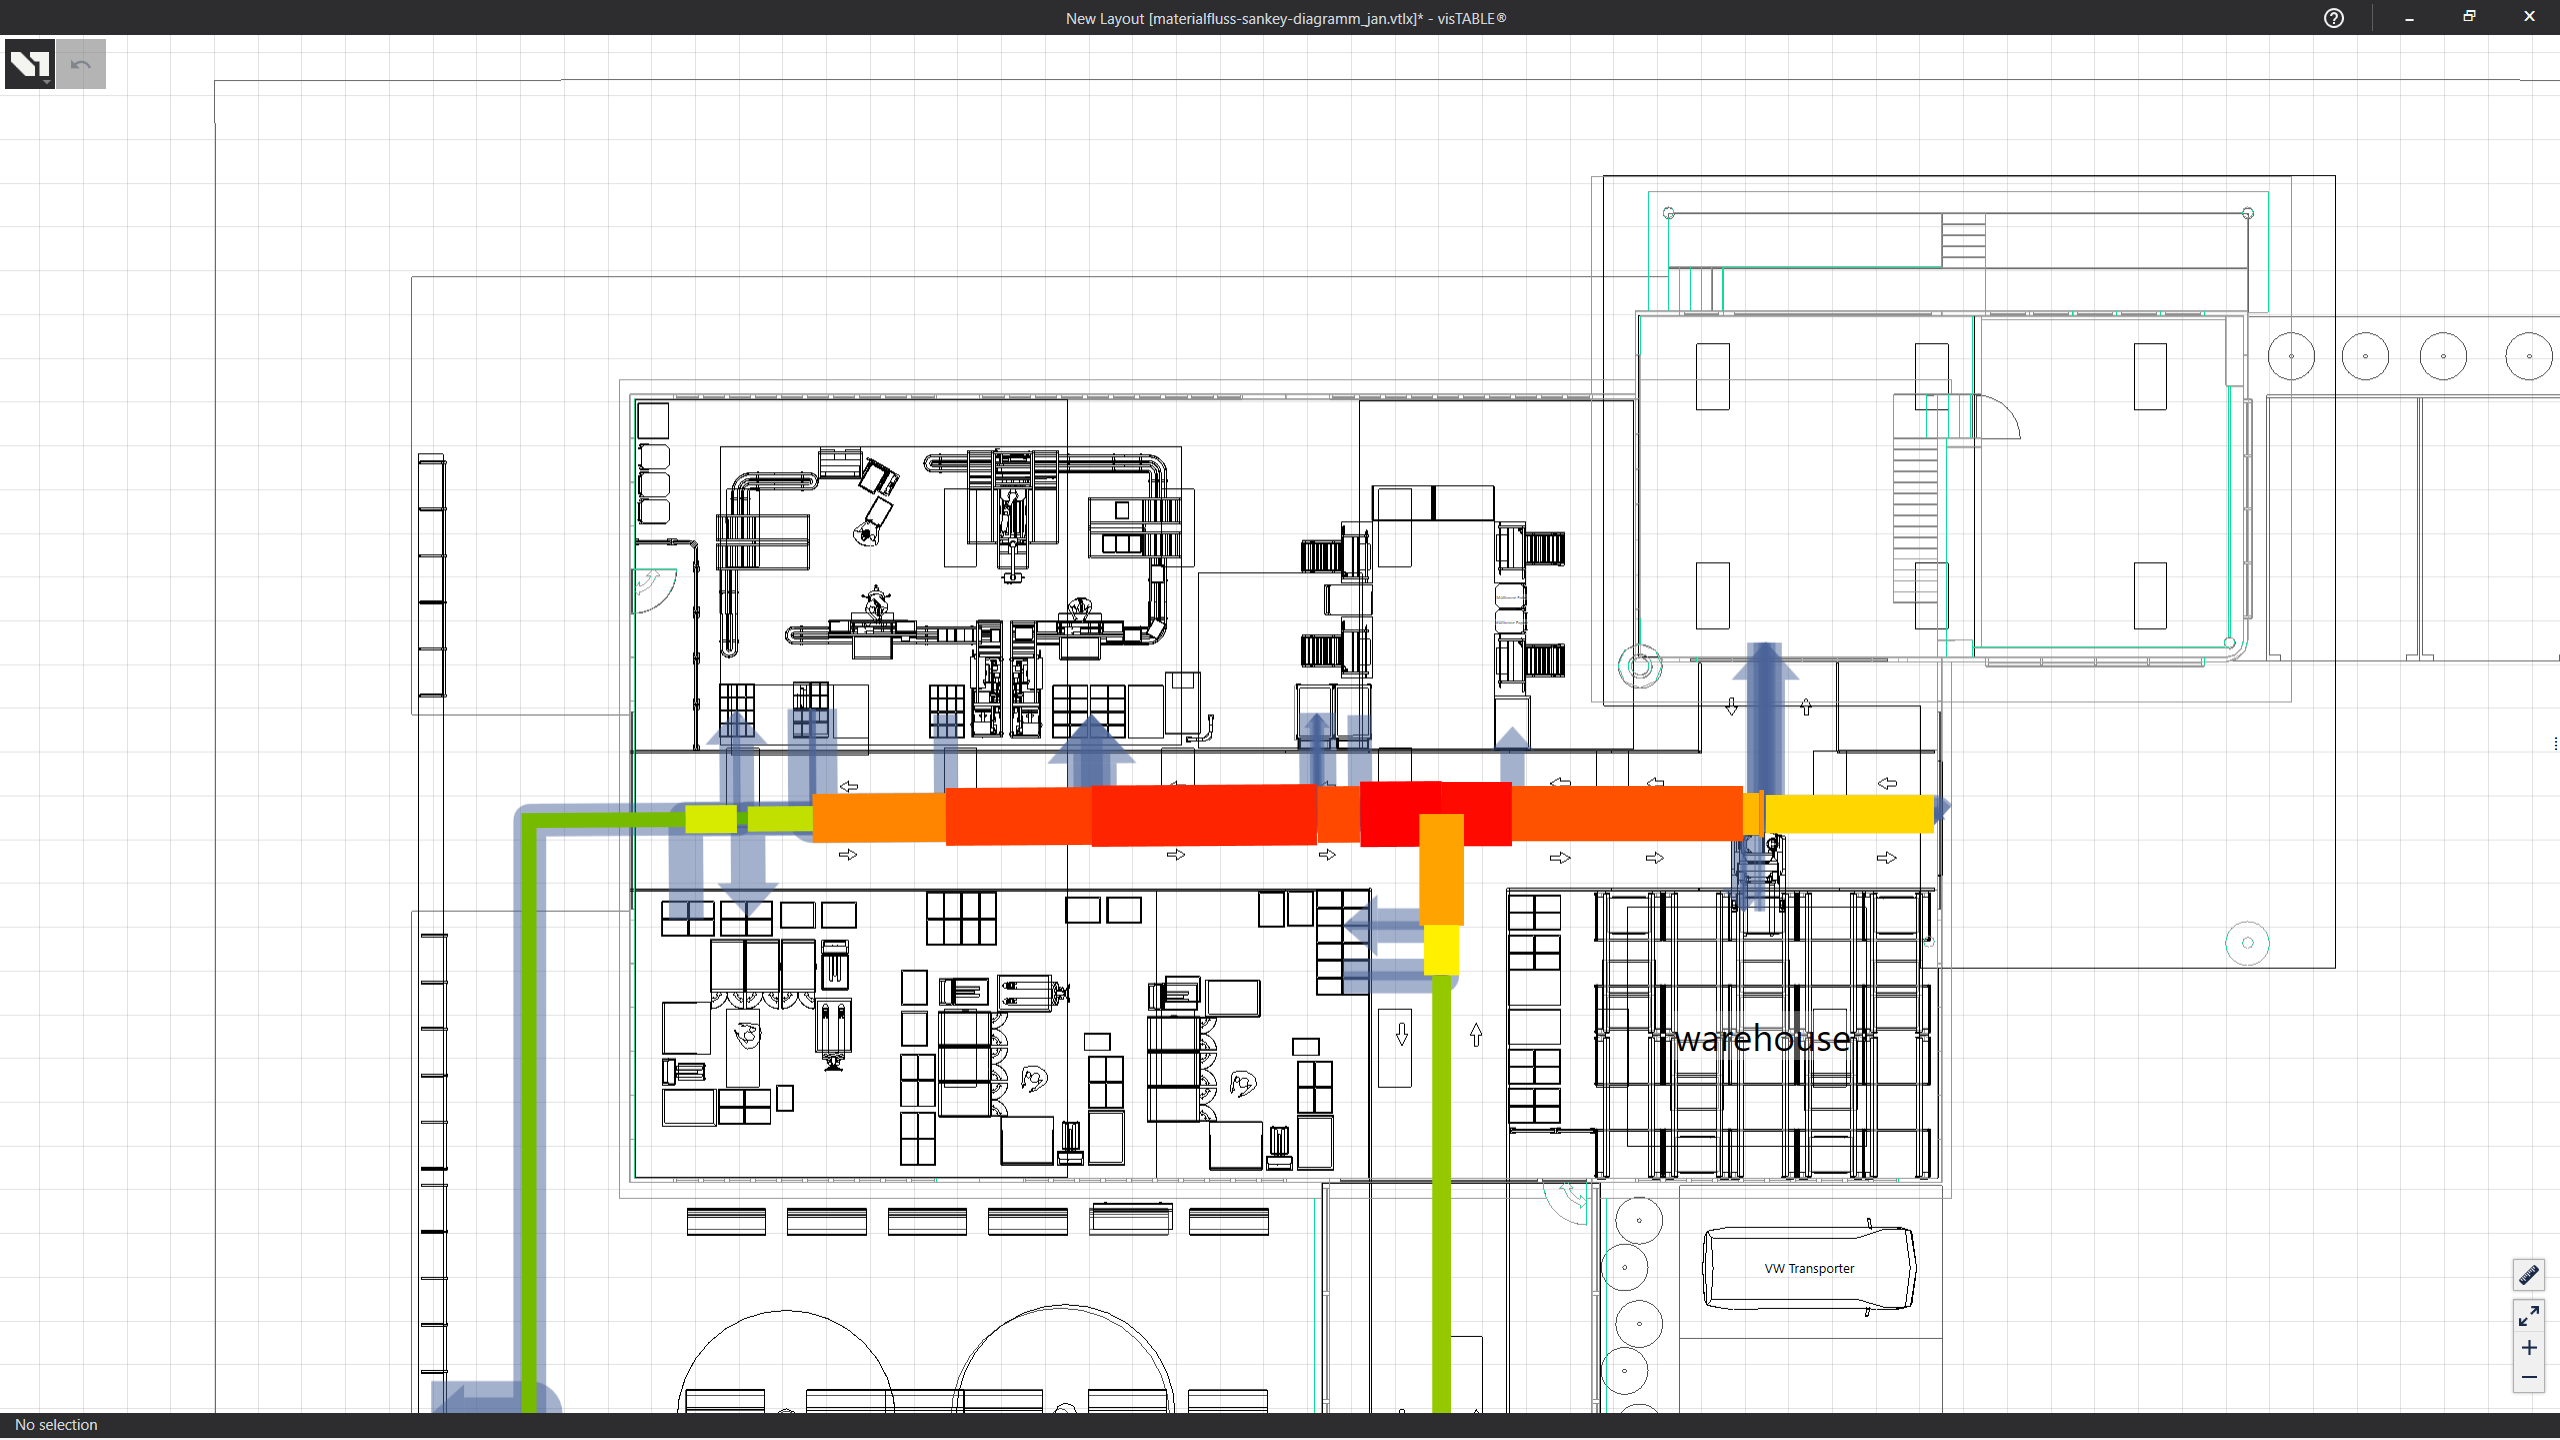Select the gold-yellow flow segment at the right end
Image resolution: width=2560 pixels, height=1440 pixels.
pyautogui.click(x=1848, y=814)
